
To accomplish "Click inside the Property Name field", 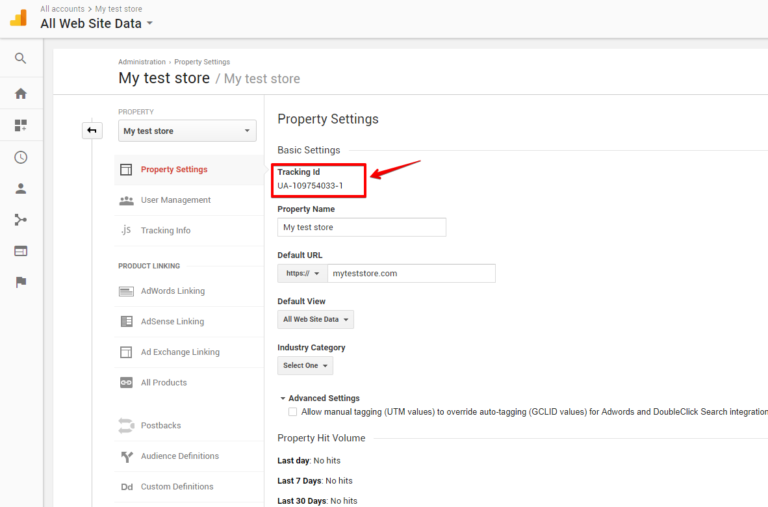I will click(361, 227).
